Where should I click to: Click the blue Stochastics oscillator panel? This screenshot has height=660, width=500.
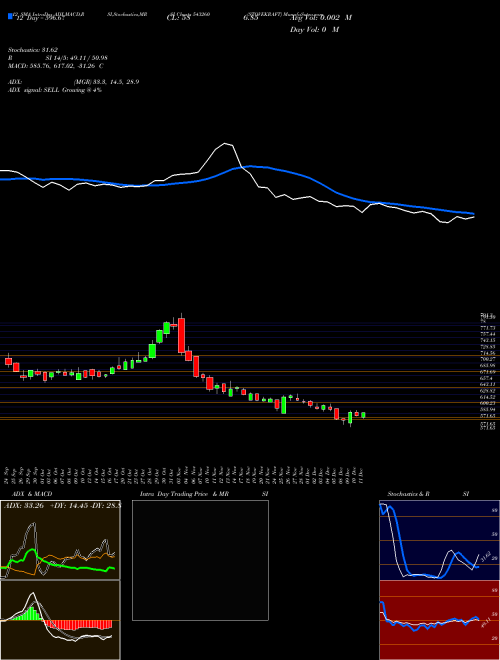pyautogui.click(x=439, y=540)
